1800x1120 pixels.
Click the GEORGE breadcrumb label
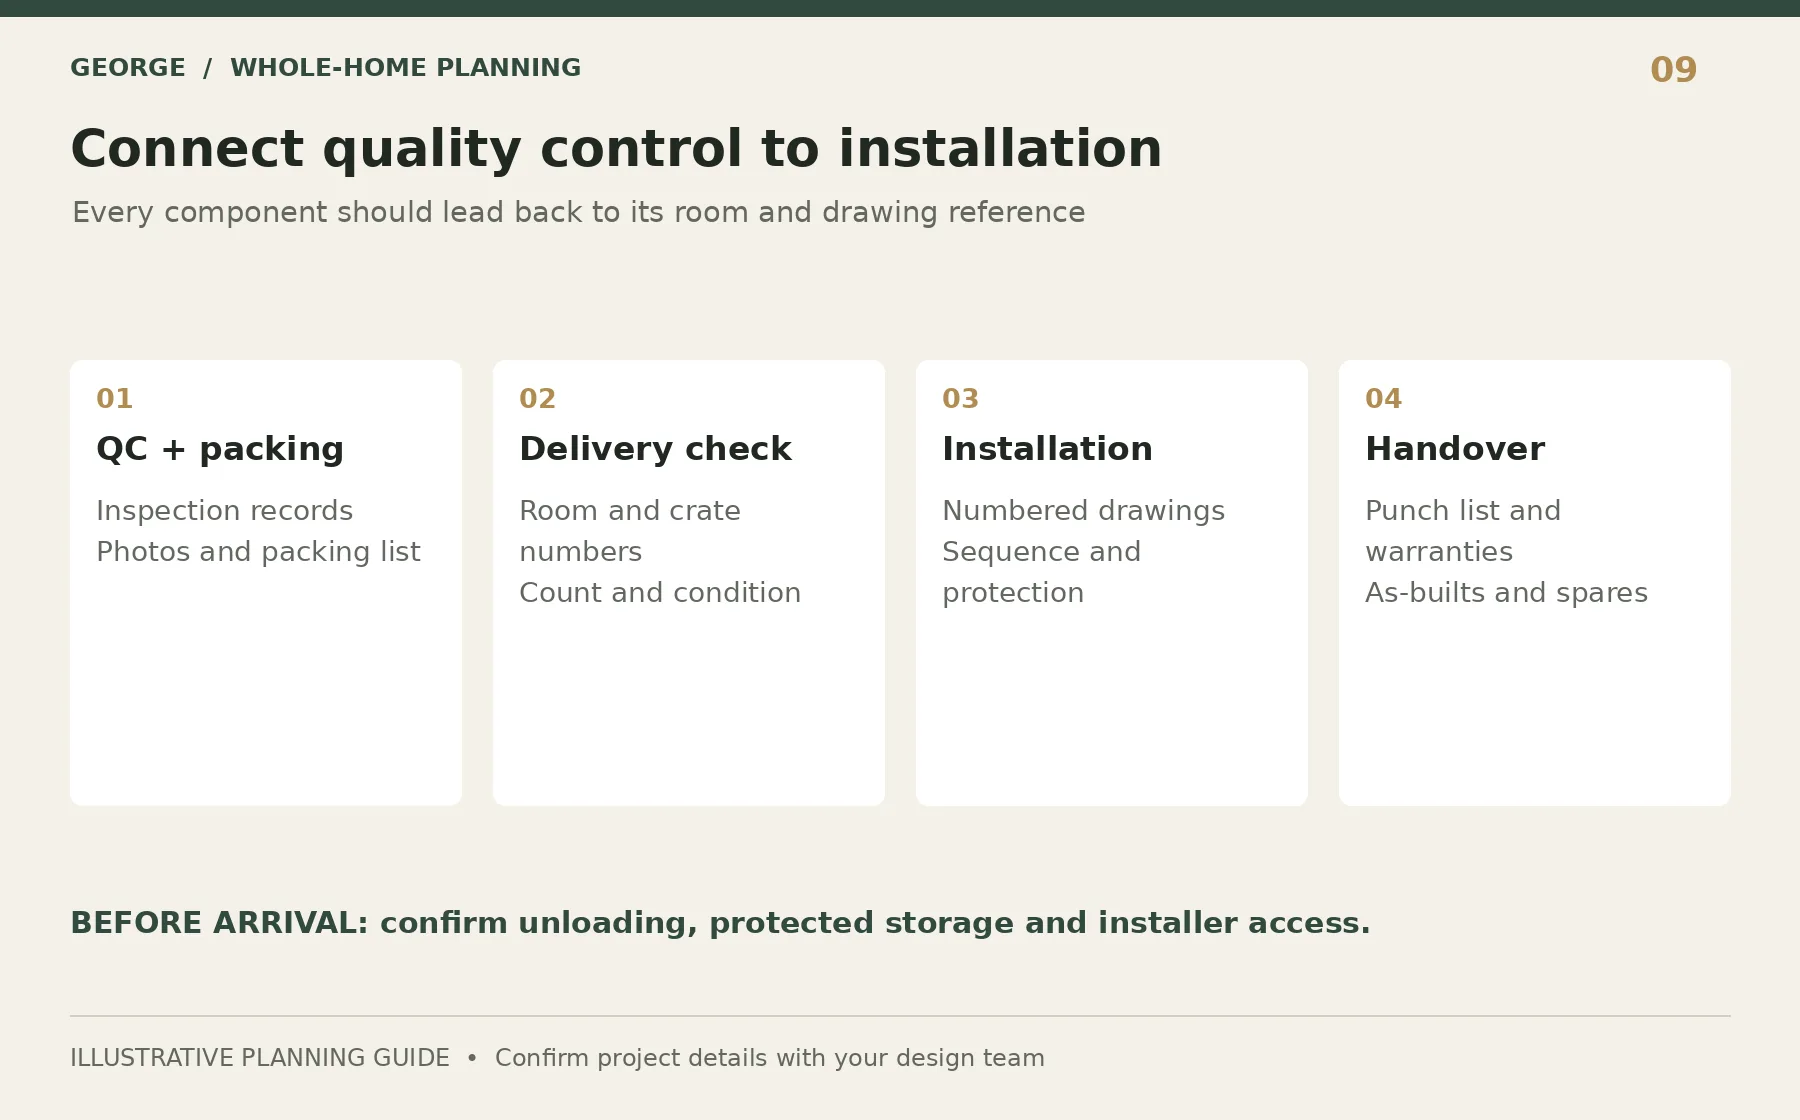tap(127, 68)
